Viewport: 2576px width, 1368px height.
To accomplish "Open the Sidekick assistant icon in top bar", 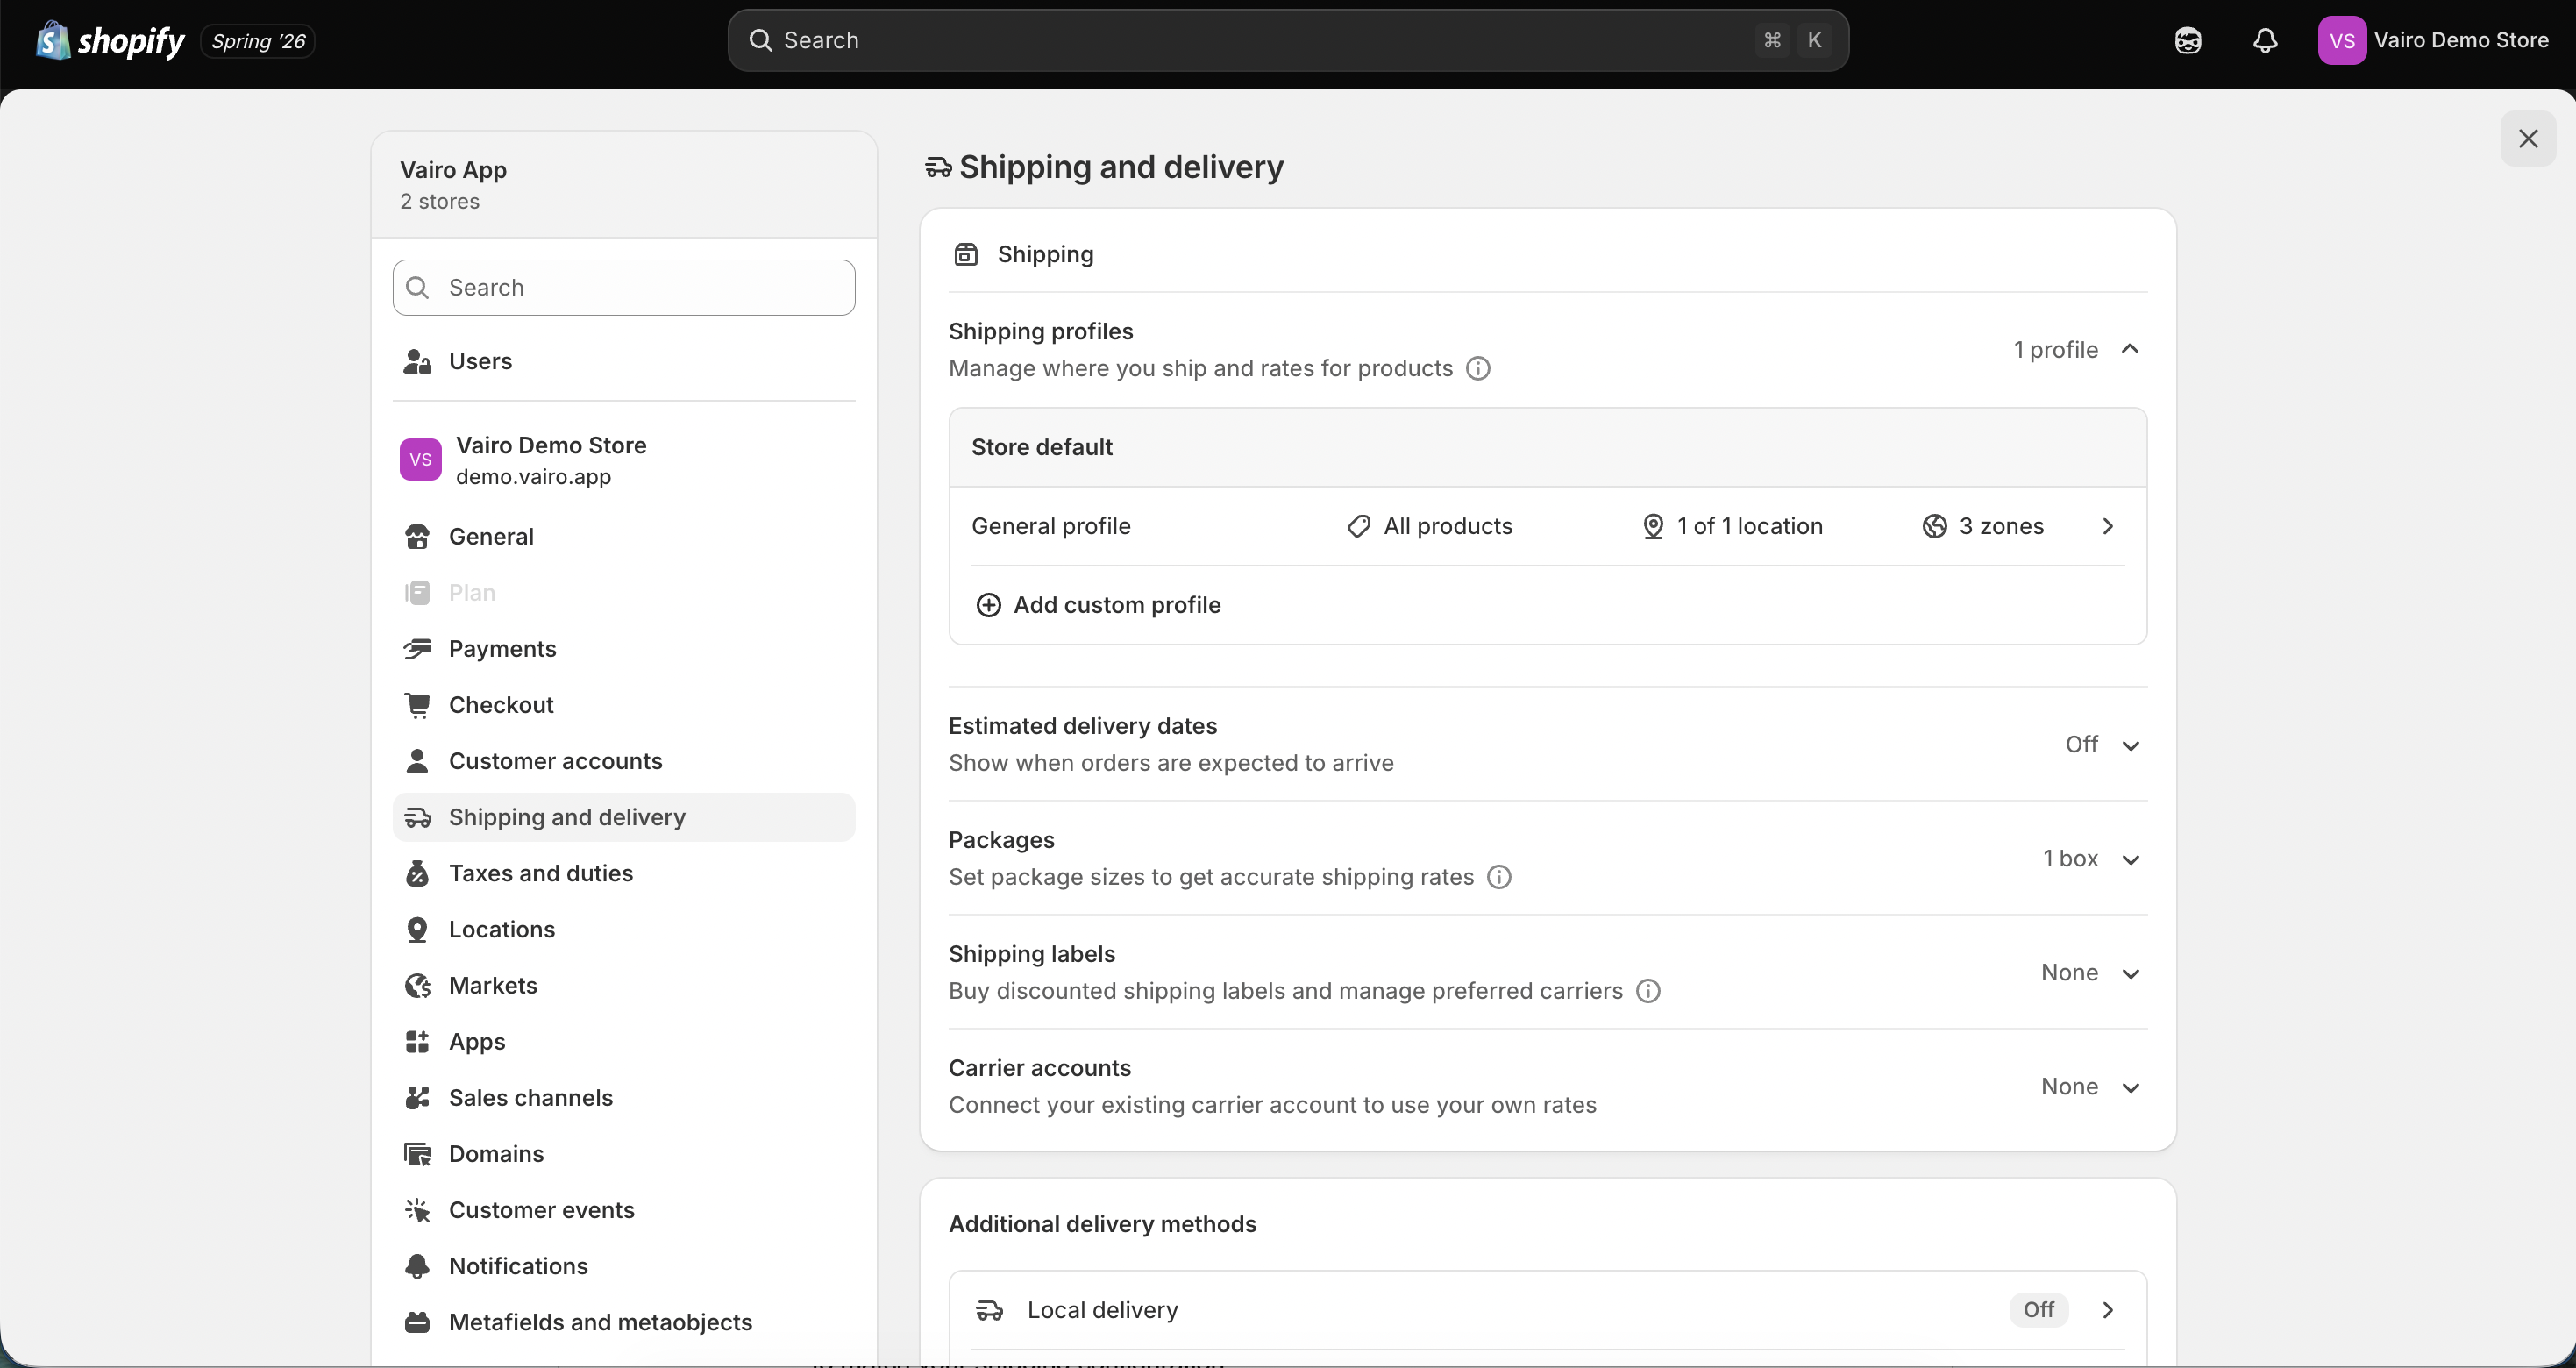I will [x=2188, y=40].
